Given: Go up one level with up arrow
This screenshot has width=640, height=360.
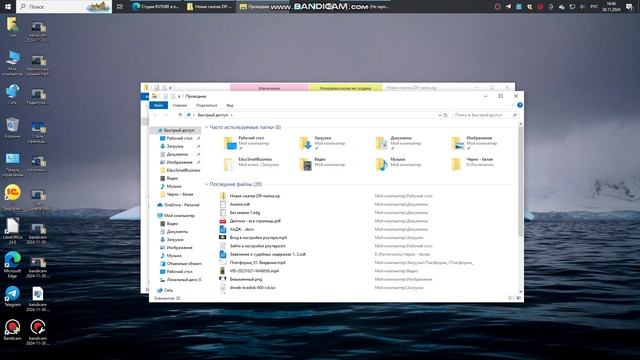Looking at the screenshot, I should pos(180,115).
